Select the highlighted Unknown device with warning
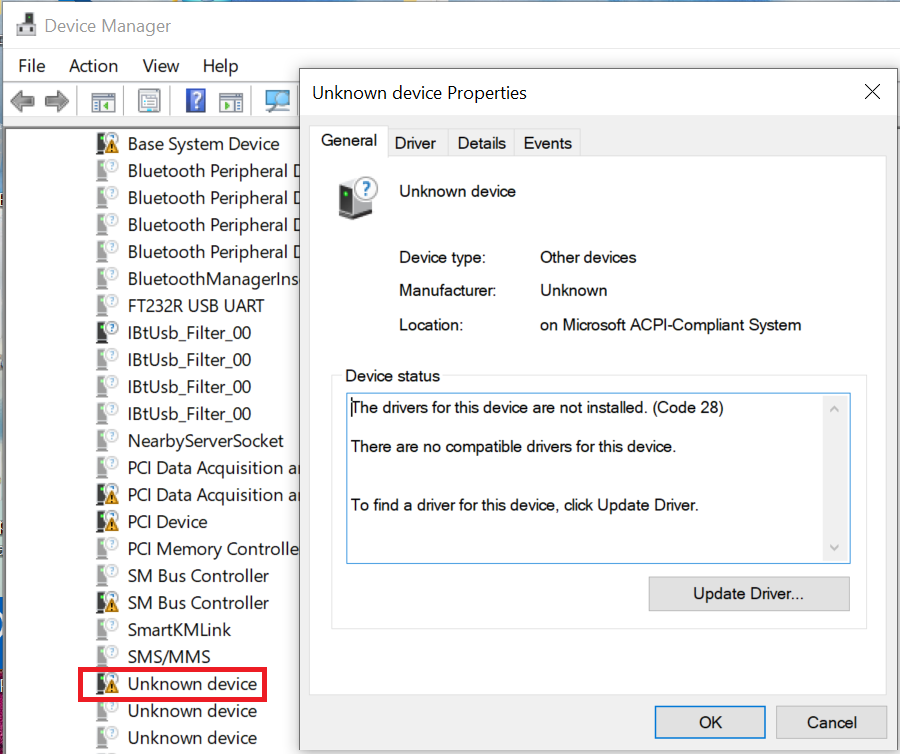900x754 pixels. [192, 683]
